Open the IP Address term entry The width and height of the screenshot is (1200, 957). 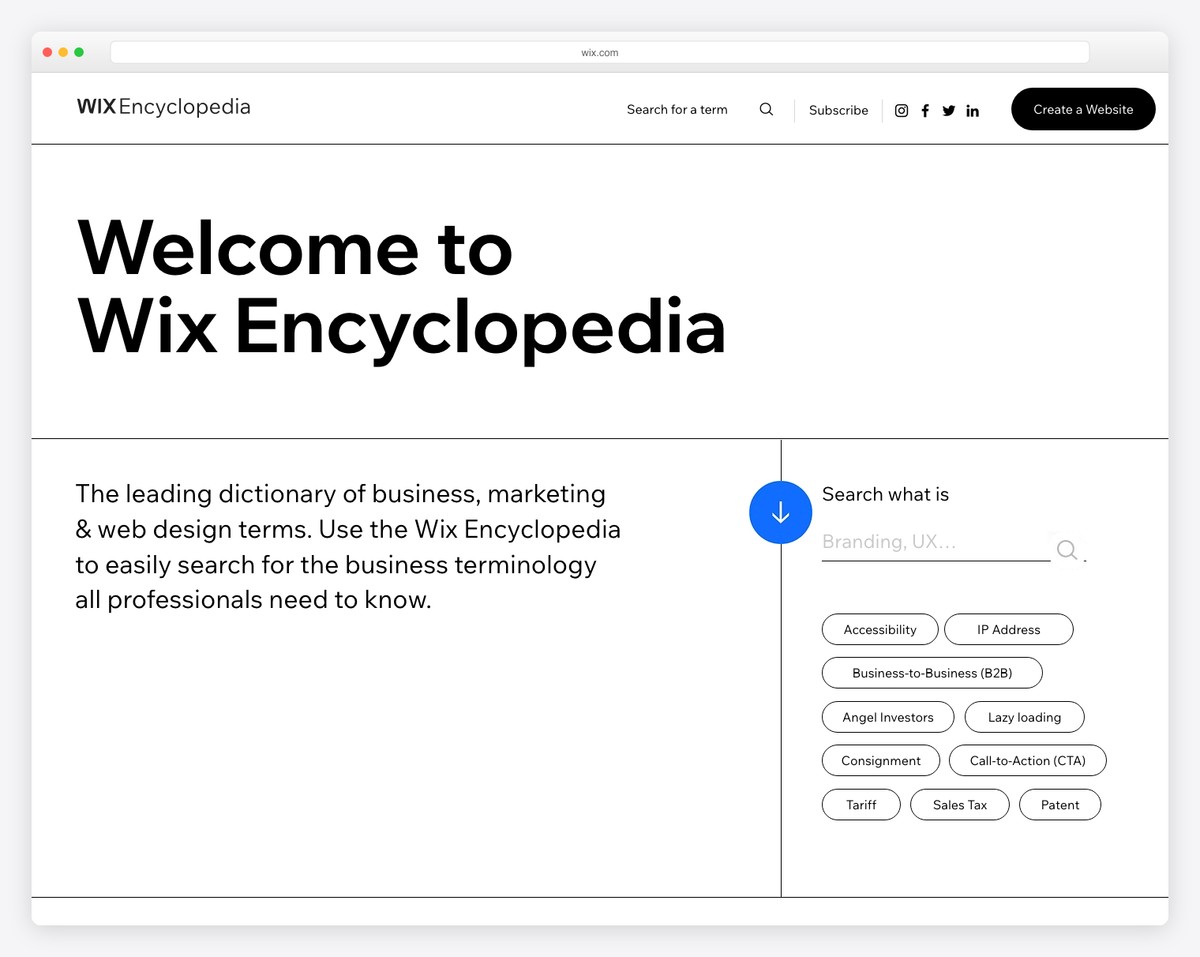pos(1008,629)
